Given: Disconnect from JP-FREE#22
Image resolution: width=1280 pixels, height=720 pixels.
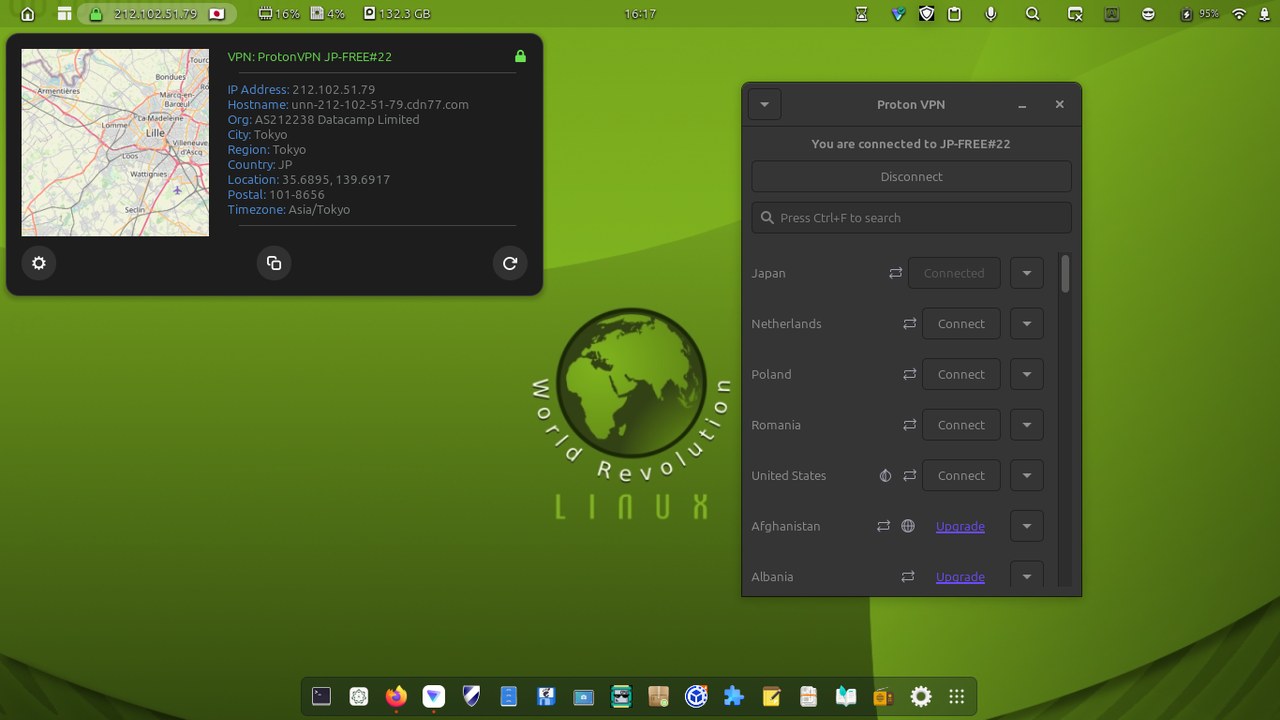Looking at the screenshot, I should pyautogui.click(x=911, y=176).
